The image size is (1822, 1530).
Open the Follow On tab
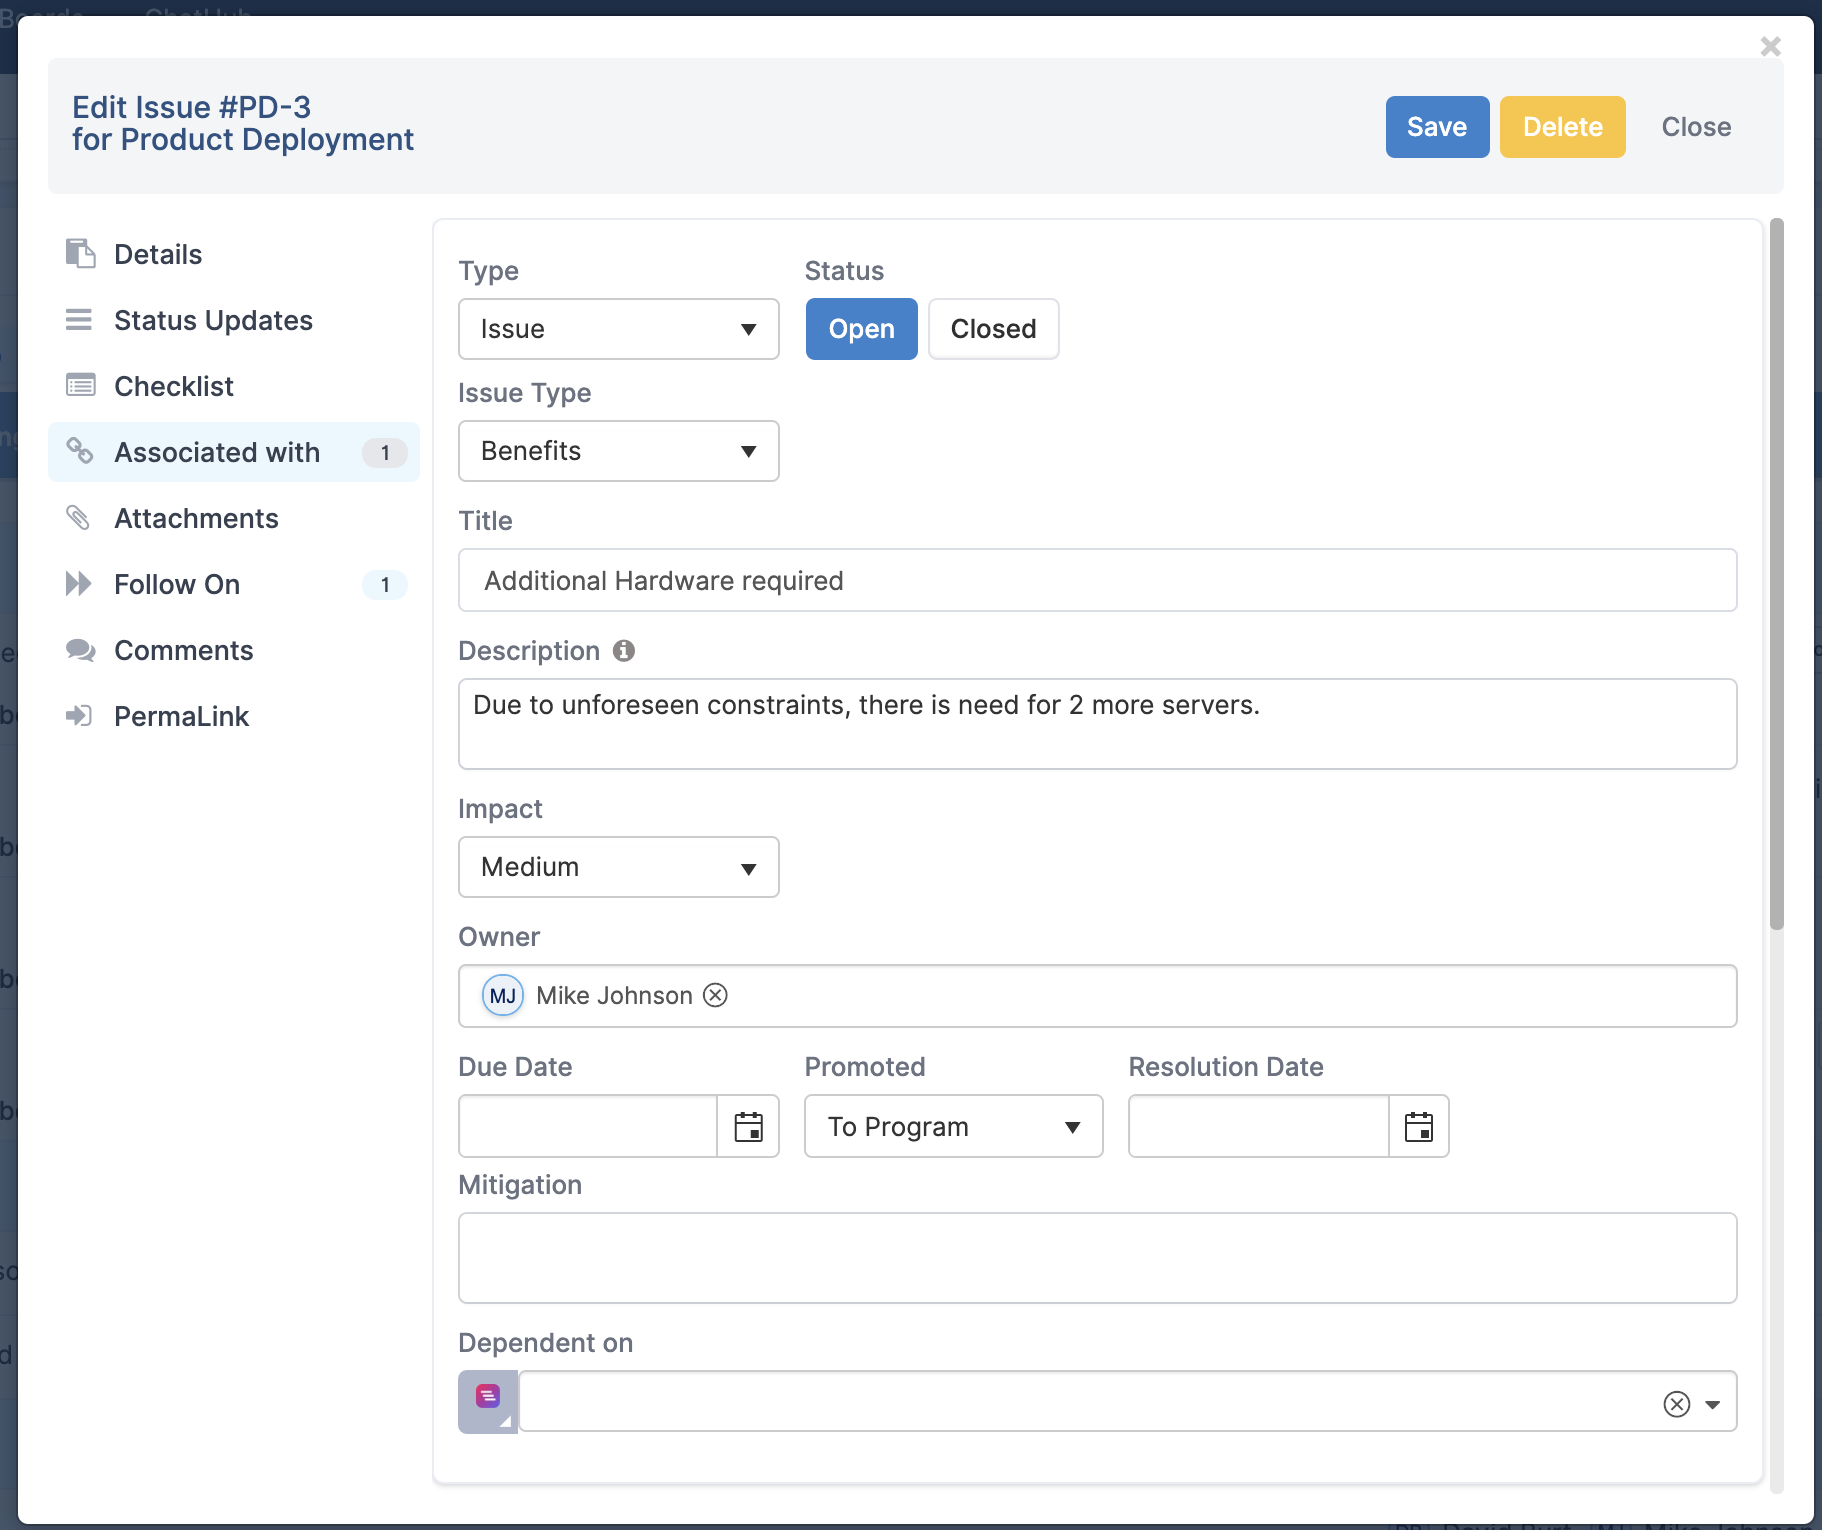pos(234,584)
